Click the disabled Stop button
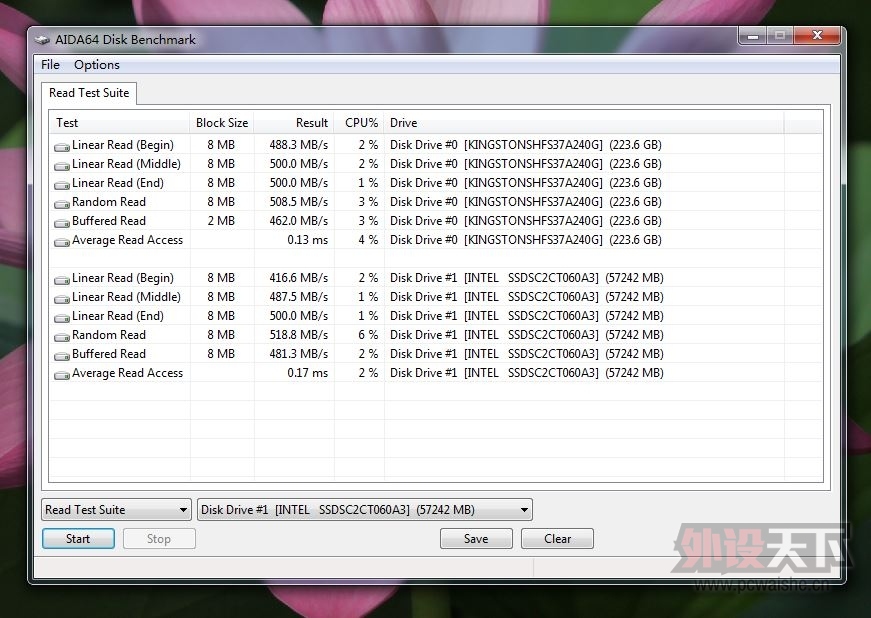 coord(159,539)
